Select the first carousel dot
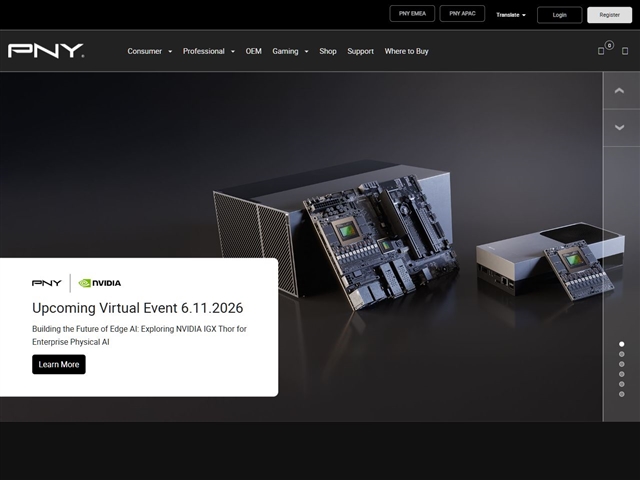This screenshot has height=480, width=640. 621,344
